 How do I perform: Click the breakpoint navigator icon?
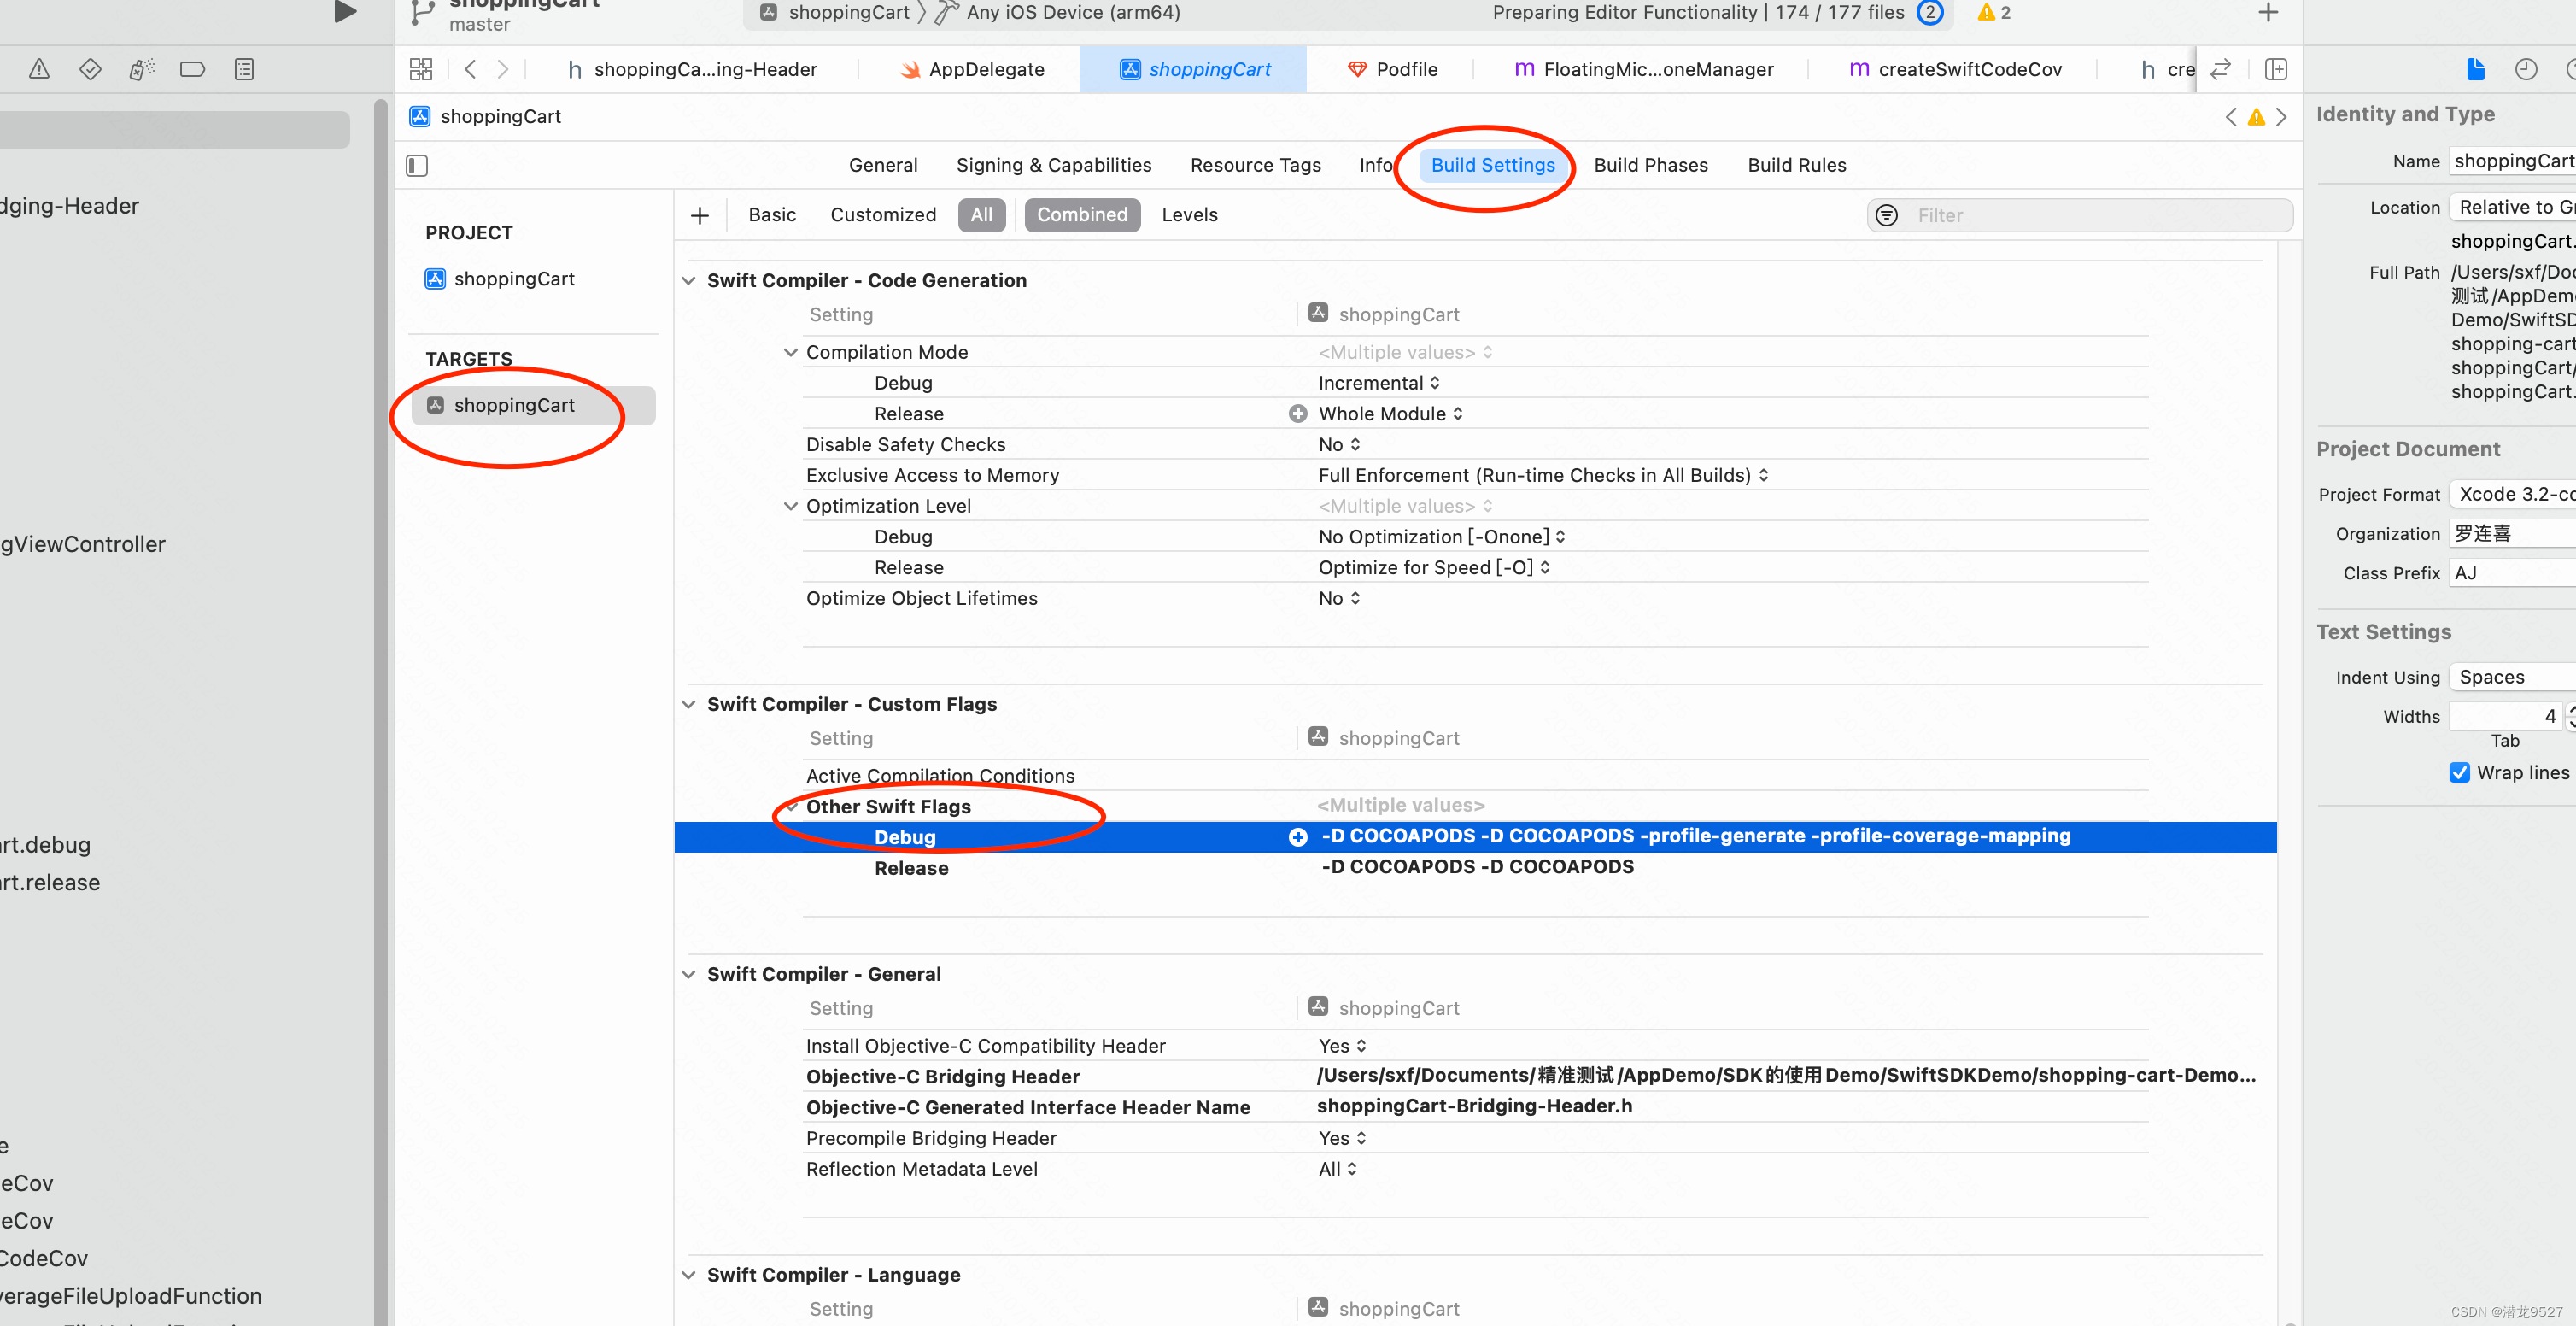[x=192, y=69]
